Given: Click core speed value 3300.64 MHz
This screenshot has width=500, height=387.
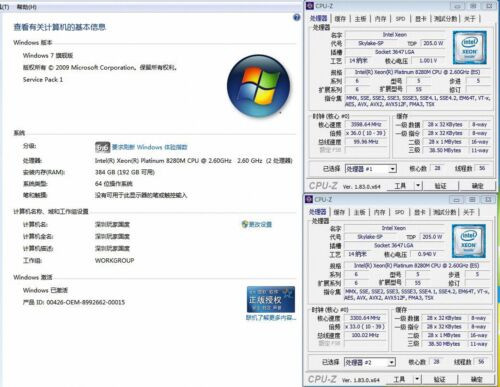Looking at the screenshot, I should 365,318.
